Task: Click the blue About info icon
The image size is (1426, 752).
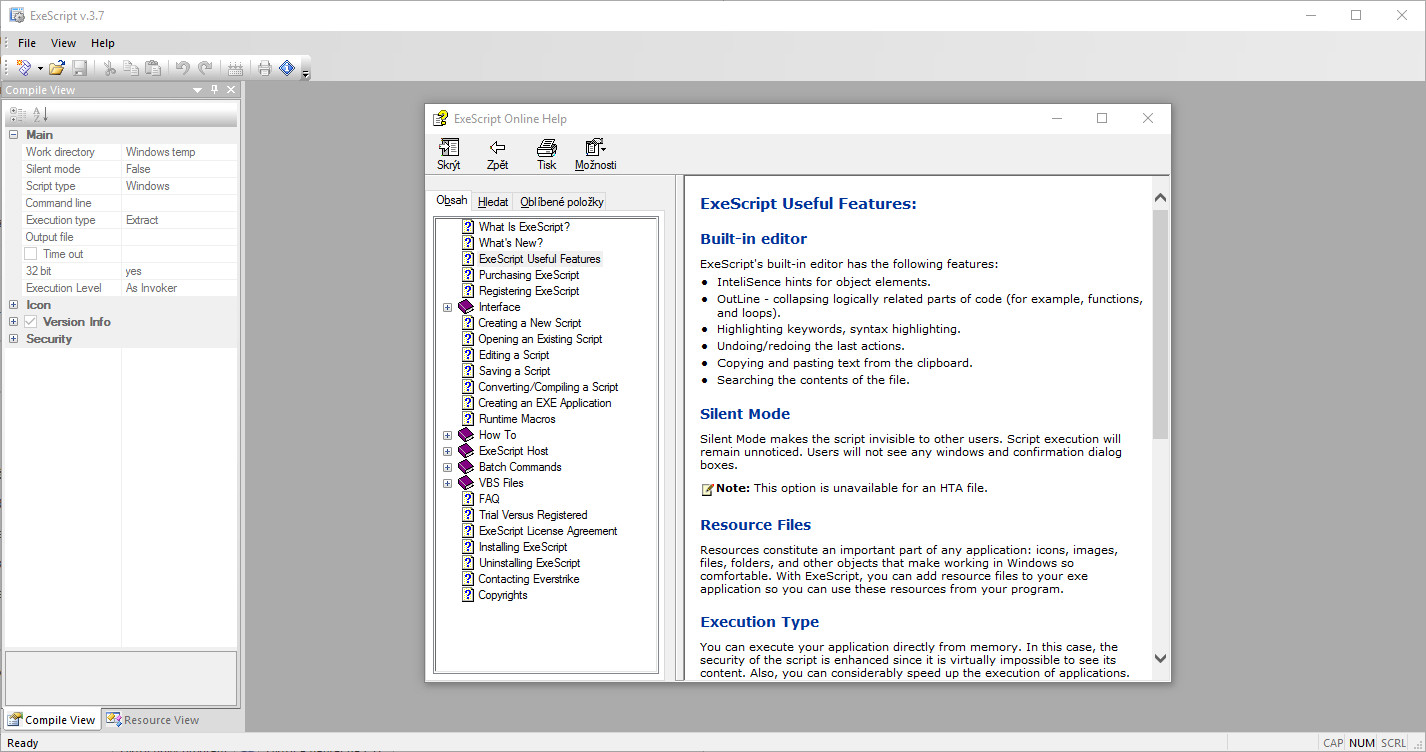Action: (x=287, y=68)
